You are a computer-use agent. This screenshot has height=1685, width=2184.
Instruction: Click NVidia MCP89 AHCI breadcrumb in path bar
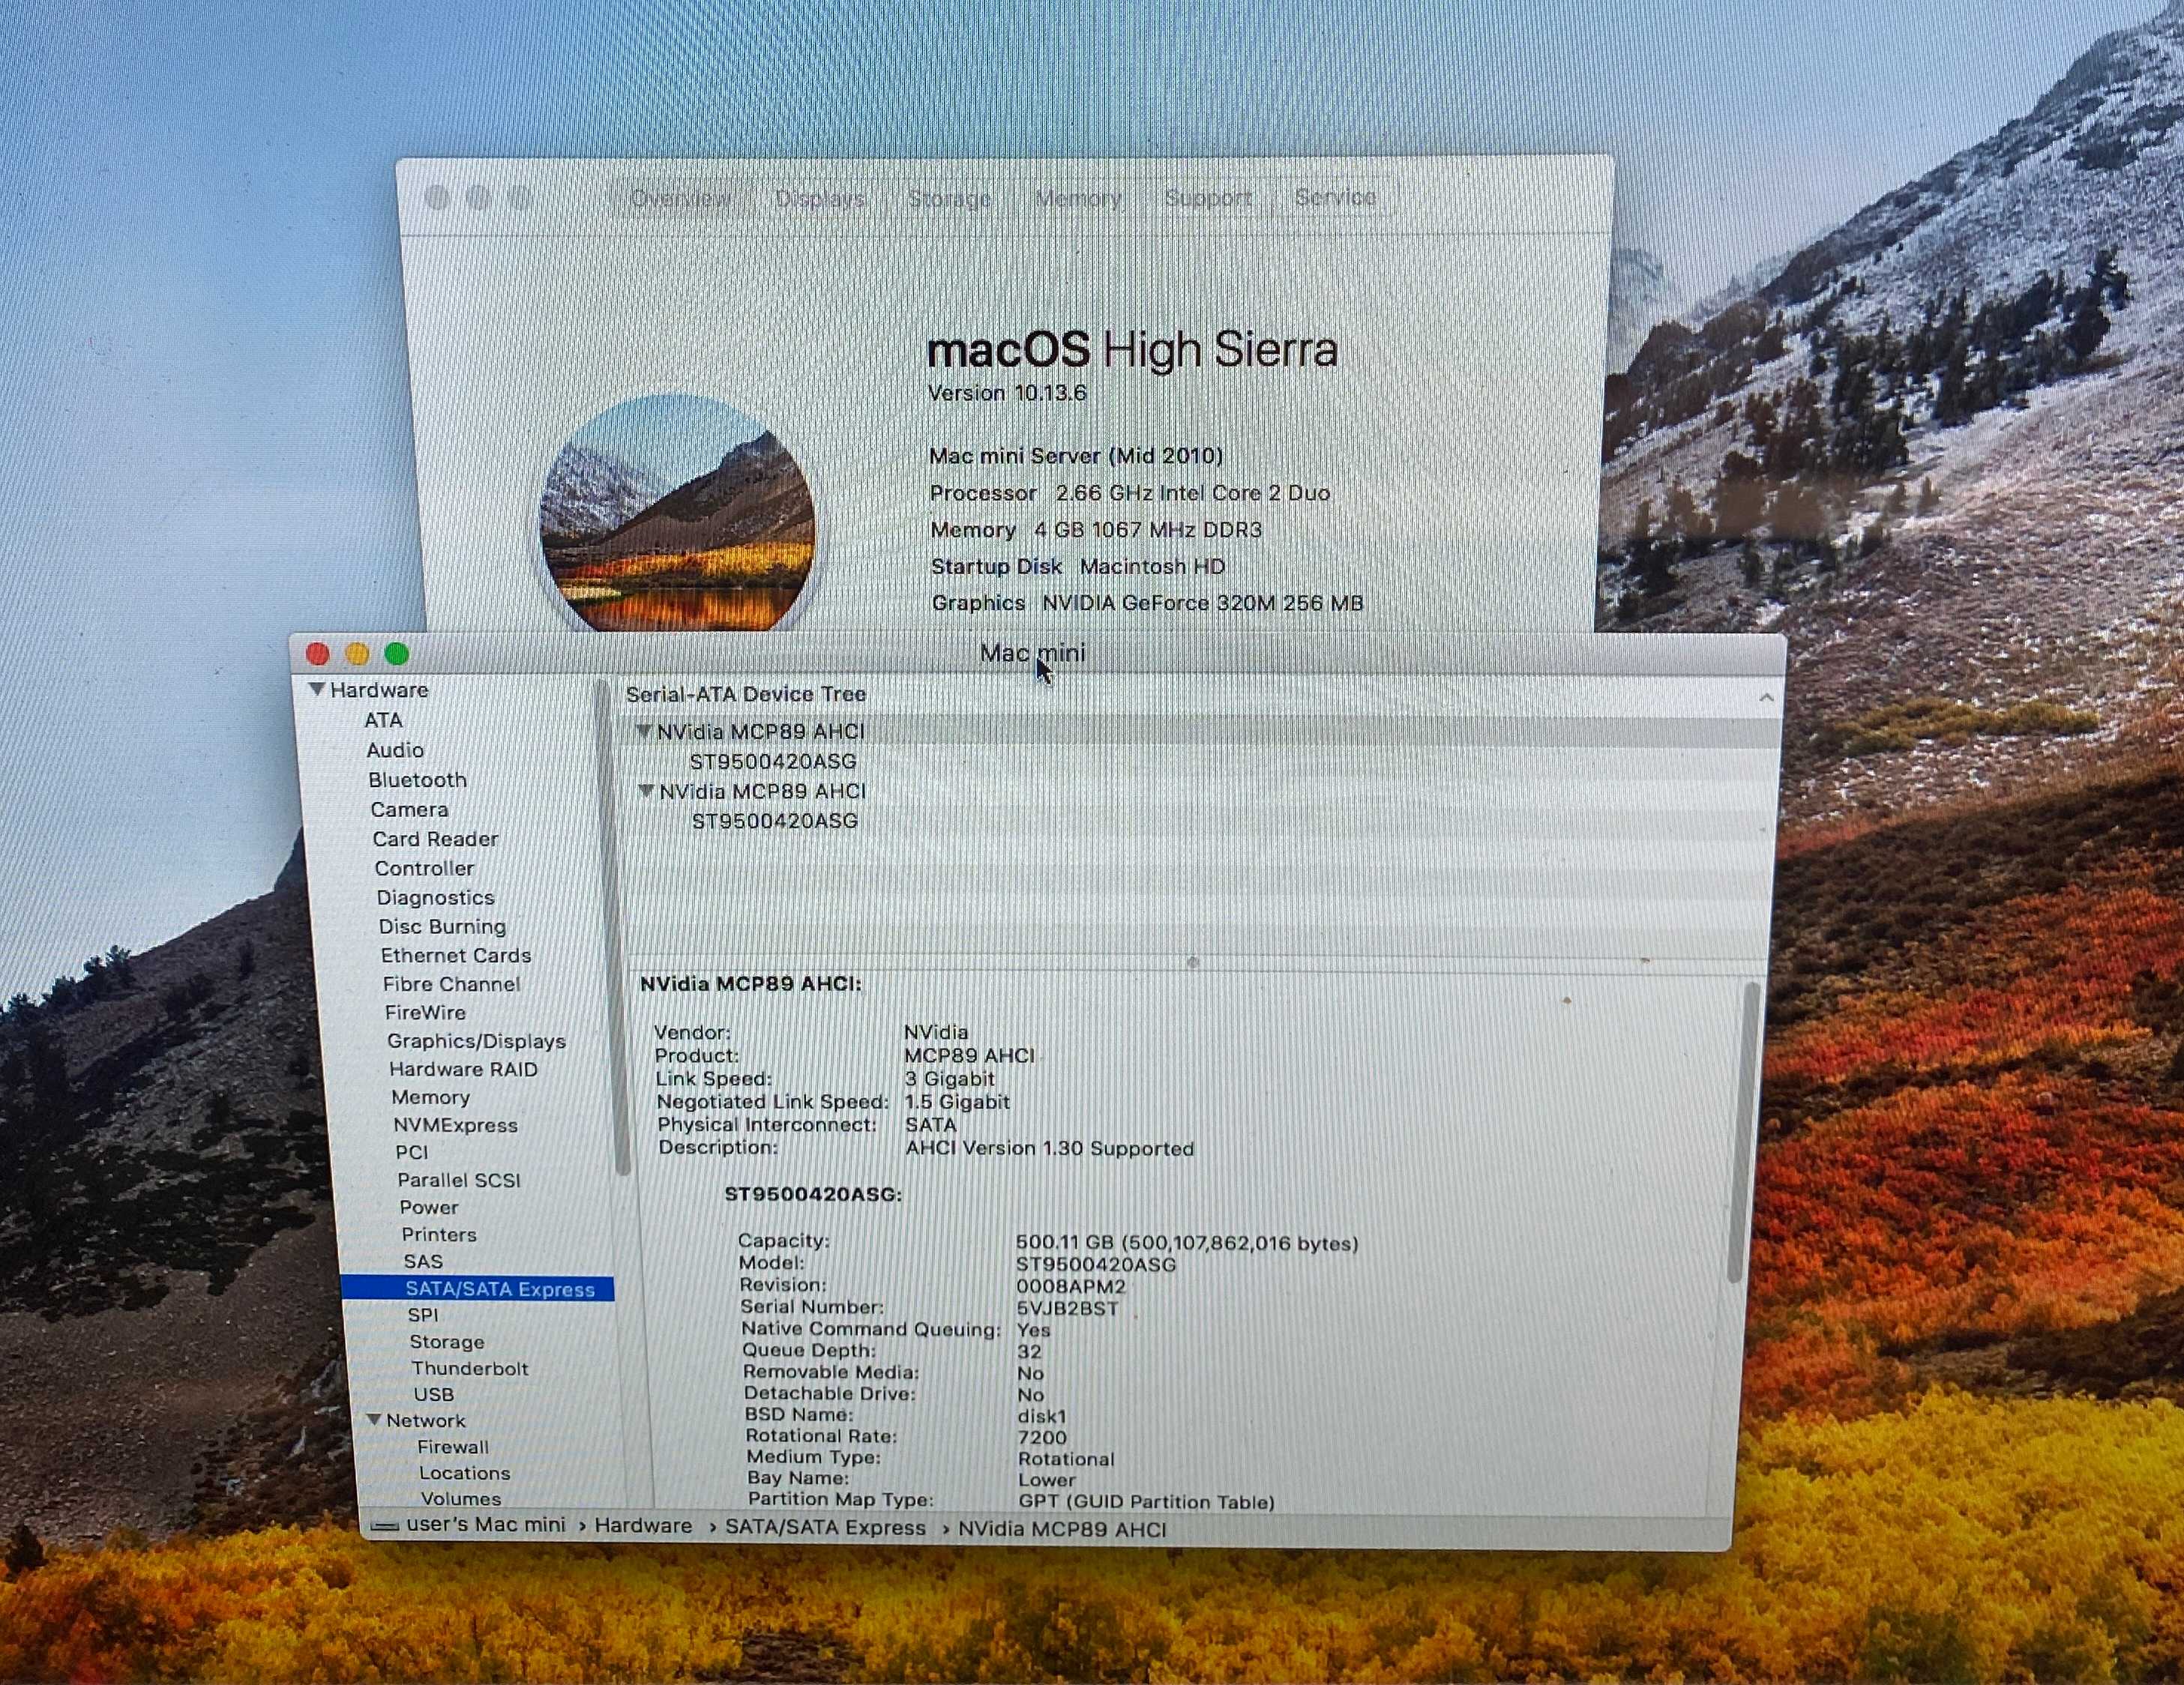(1062, 1529)
